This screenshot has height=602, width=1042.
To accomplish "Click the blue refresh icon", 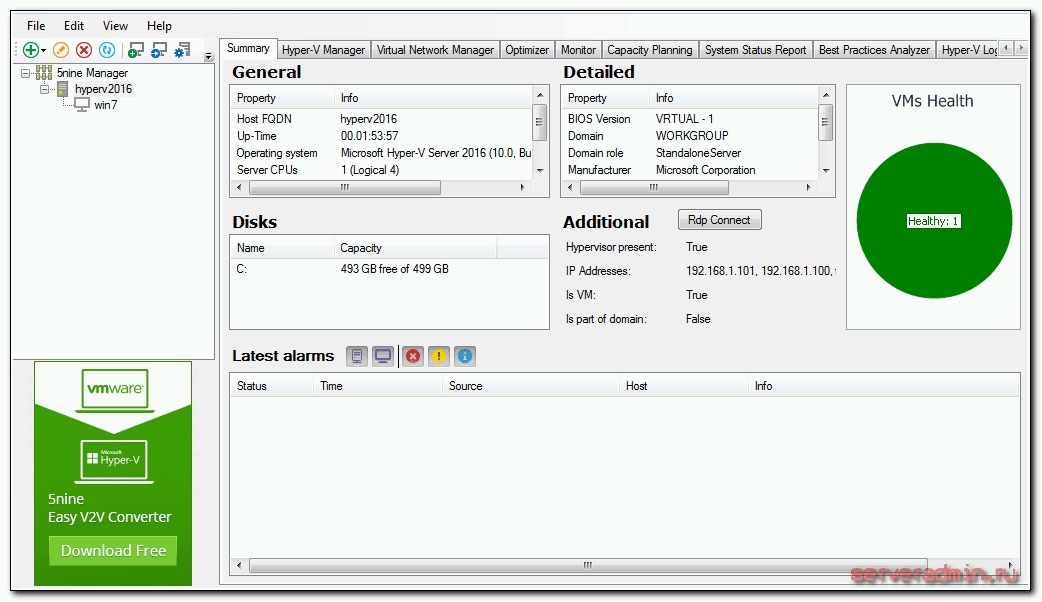I will point(107,50).
